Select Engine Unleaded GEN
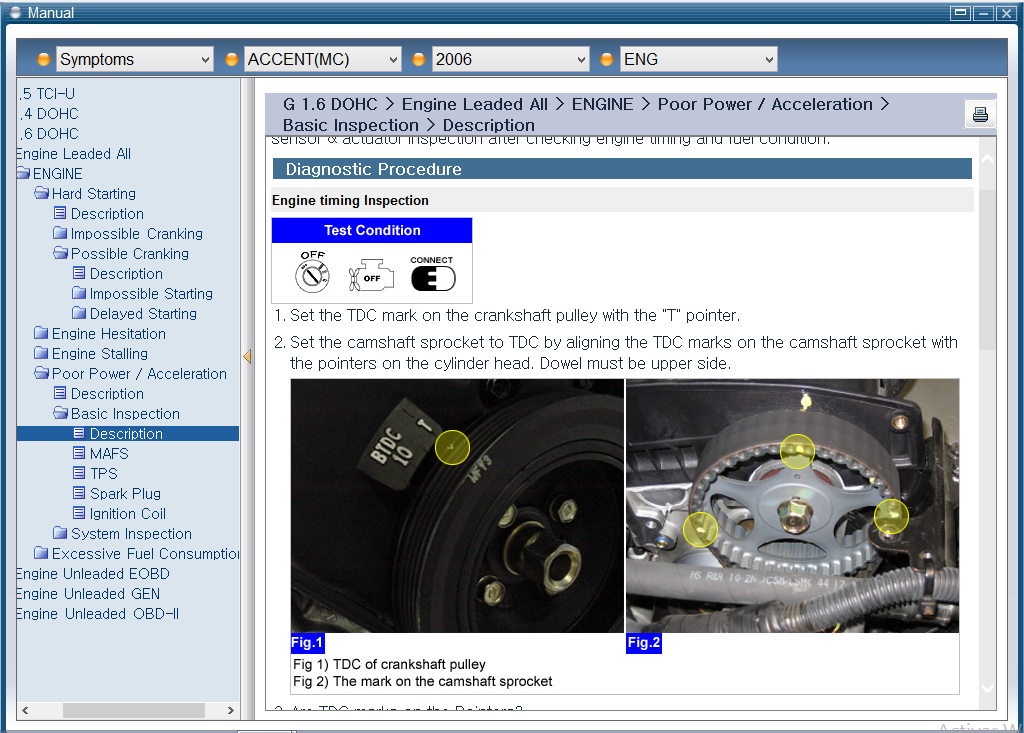The width and height of the screenshot is (1024, 733). point(88,594)
